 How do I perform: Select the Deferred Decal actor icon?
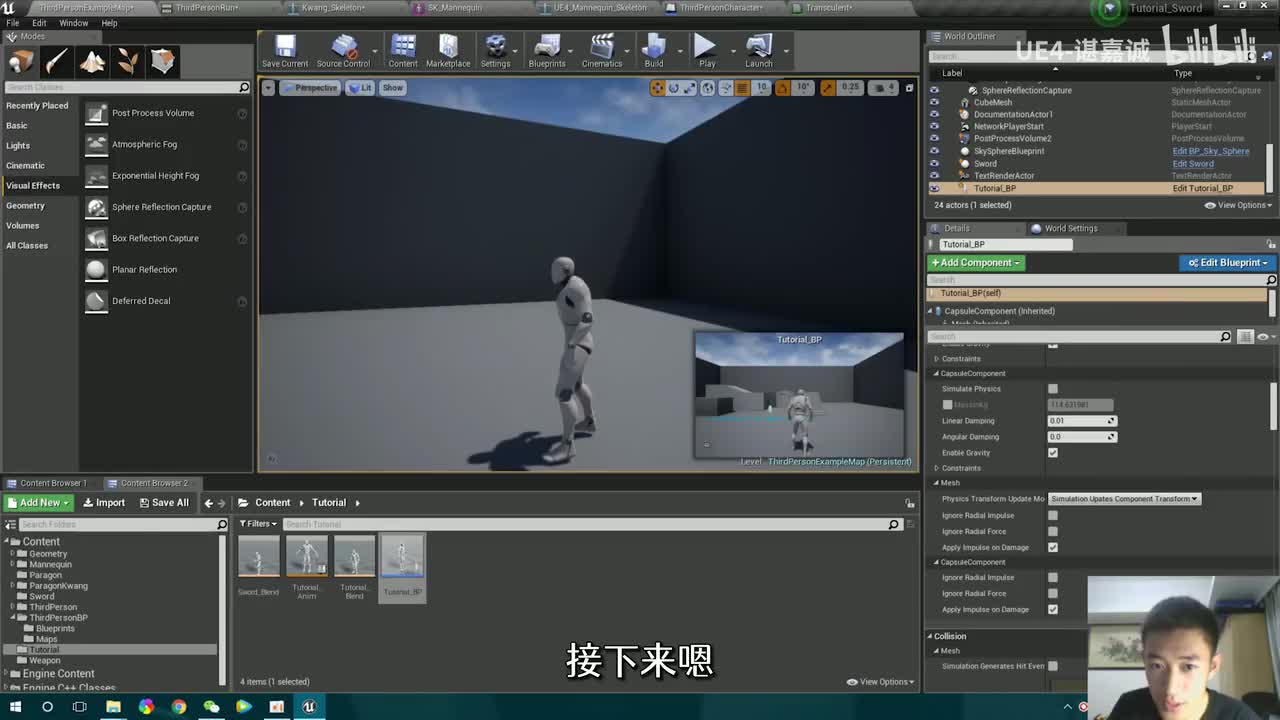point(96,301)
